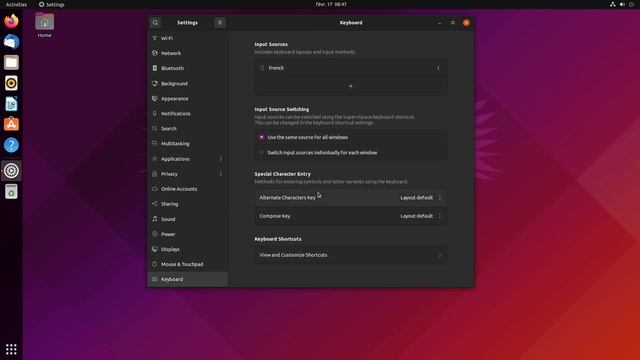Open Compose Key Layout default option
Screen dimensions: 640x360
(421, 216)
